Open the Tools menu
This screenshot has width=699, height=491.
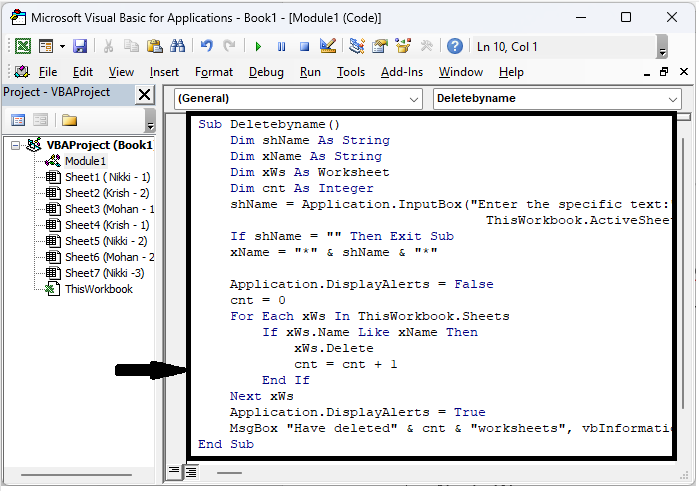coord(351,72)
